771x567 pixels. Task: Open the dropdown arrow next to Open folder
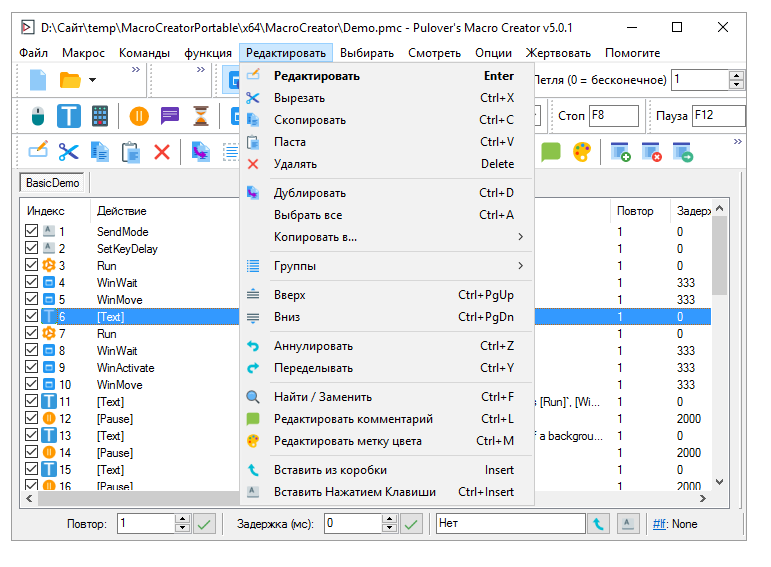pyautogui.click(x=92, y=80)
